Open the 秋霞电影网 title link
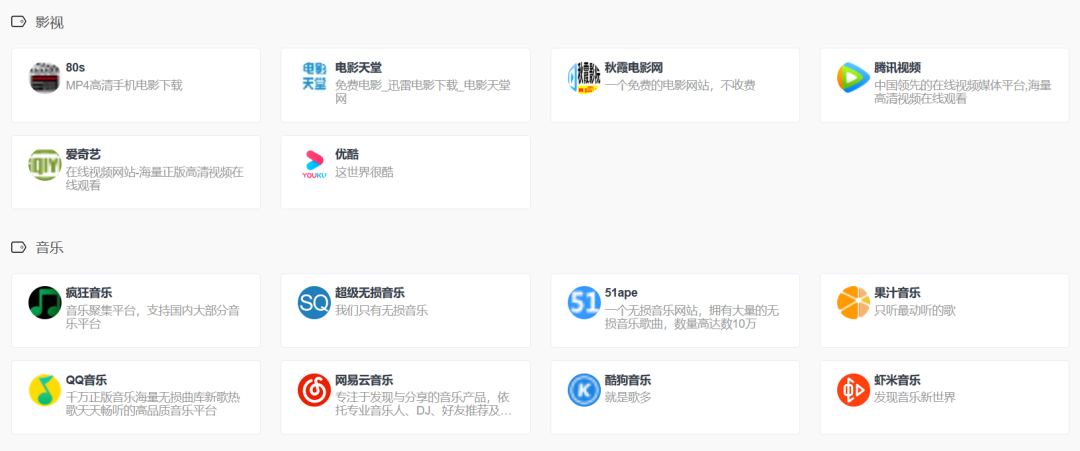The width and height of the screenshot is (1080, 451). click(634, 67)
